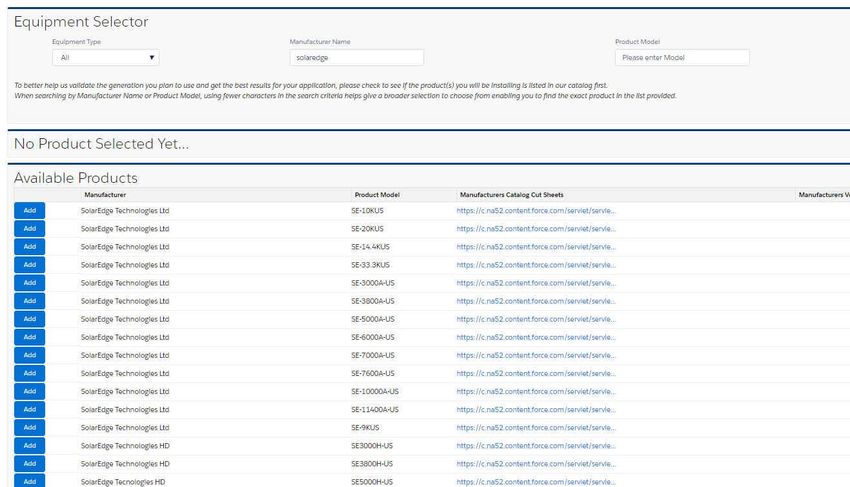The image size is (850, 487).
Task: Open cut sheet link for SE-7000A-US
Action: tap(536, 355)
